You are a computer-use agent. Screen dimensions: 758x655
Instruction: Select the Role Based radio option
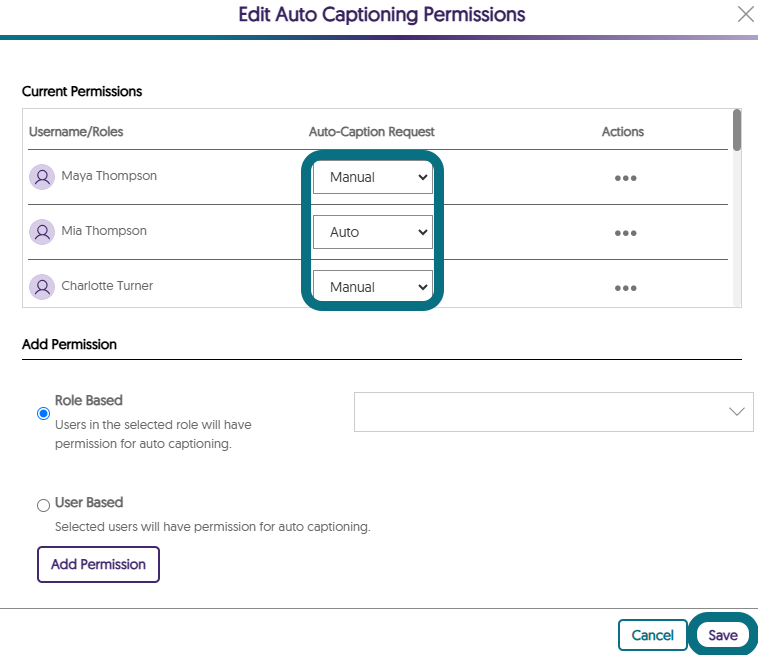tap(44, 413)
